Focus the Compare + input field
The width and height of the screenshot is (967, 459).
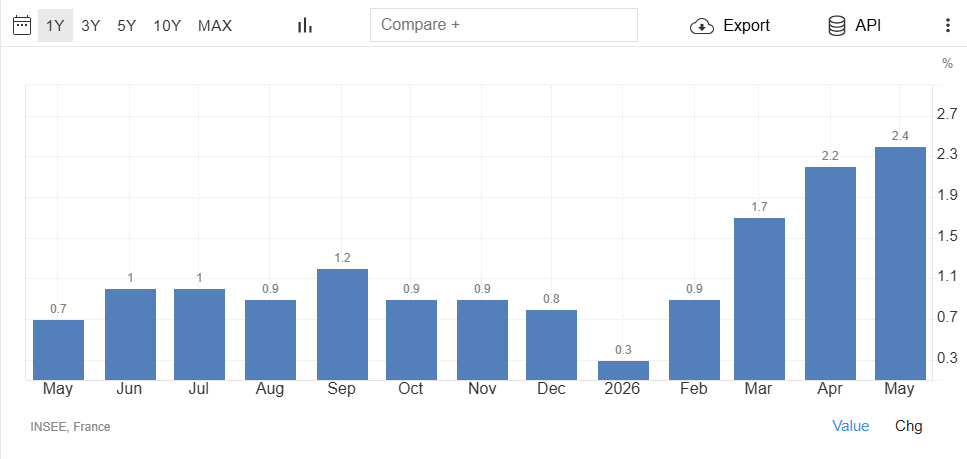point(504,25)
